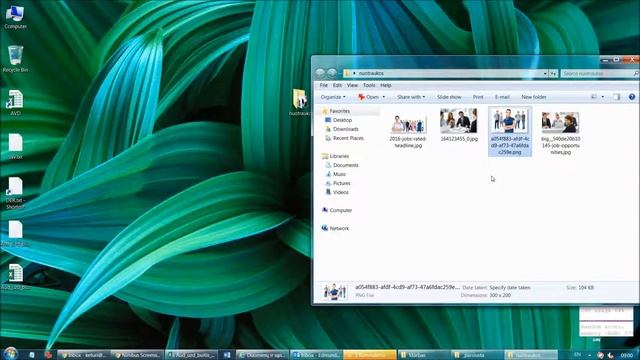
Task: Open the Edit menu
Action: point(337,85)
